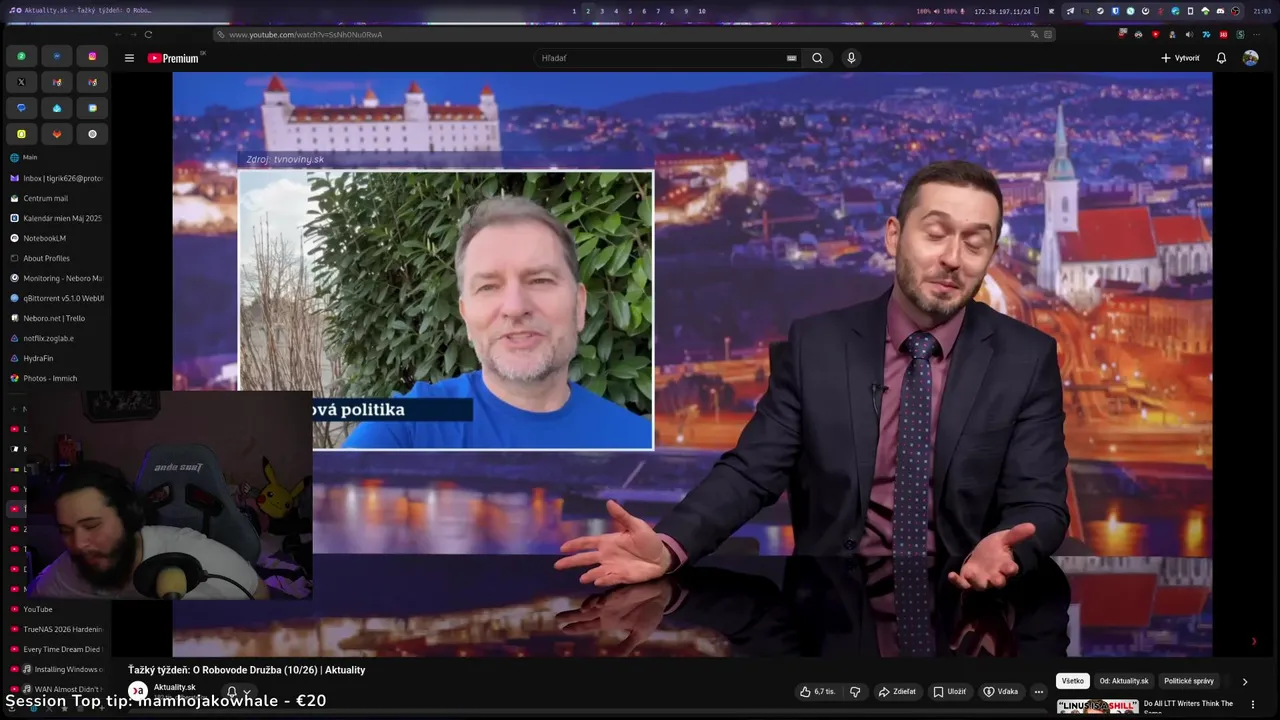Switch to the TrueNAS 2026 Hardening tab

[x=55, y=629]
